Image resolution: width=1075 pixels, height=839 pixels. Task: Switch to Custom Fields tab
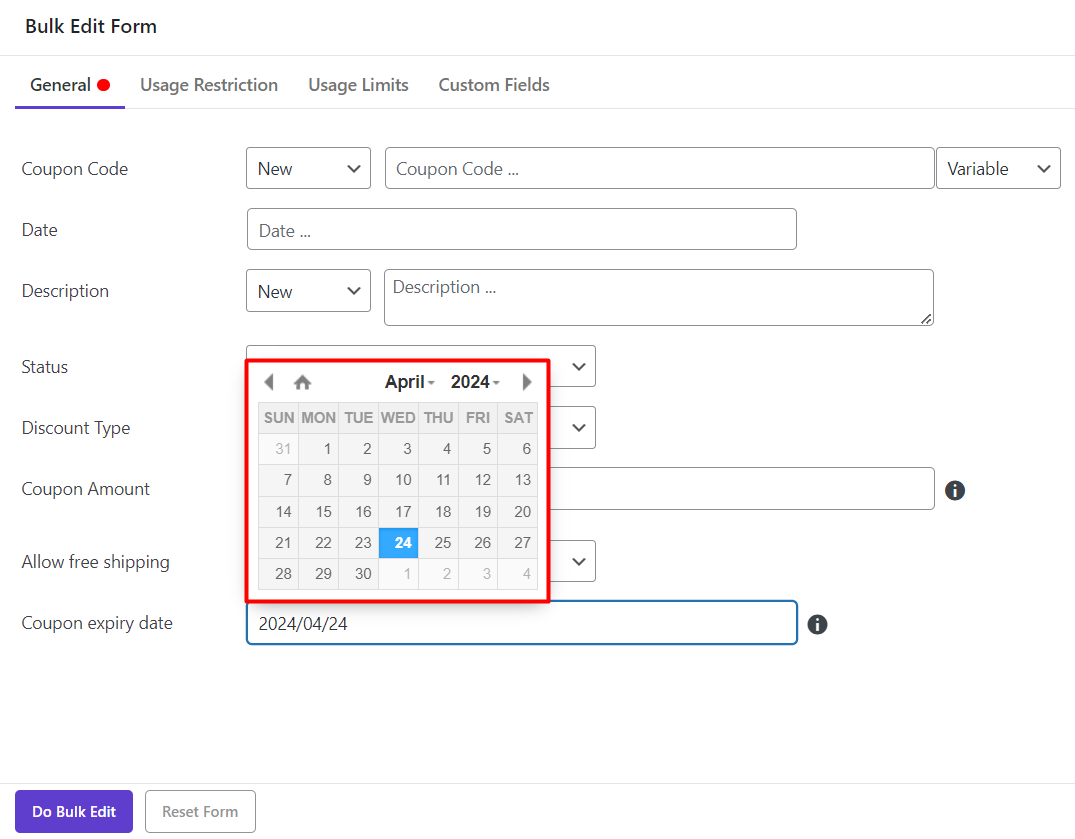pos(494,85)
